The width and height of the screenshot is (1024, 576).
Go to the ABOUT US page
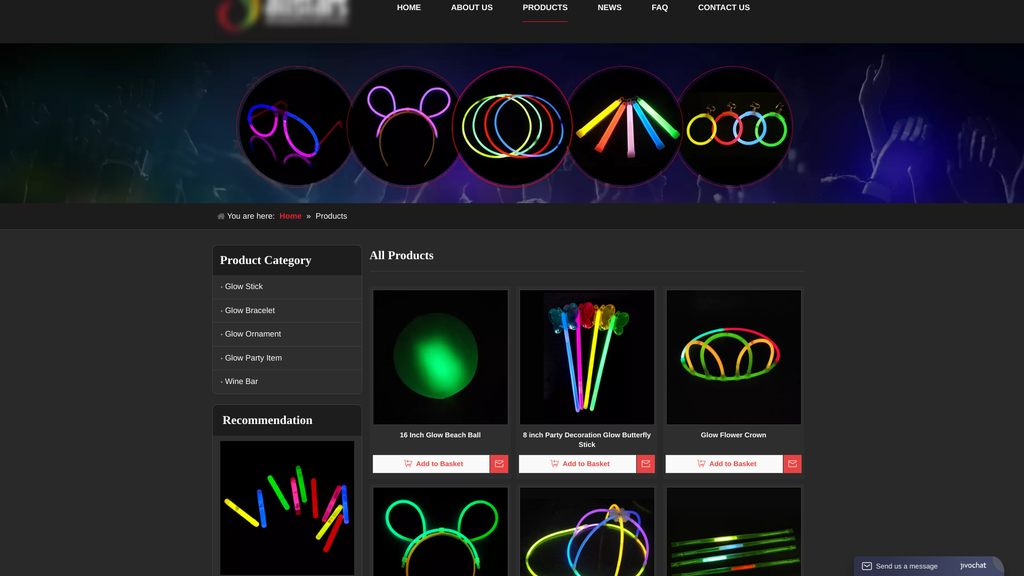pos(472,8)
